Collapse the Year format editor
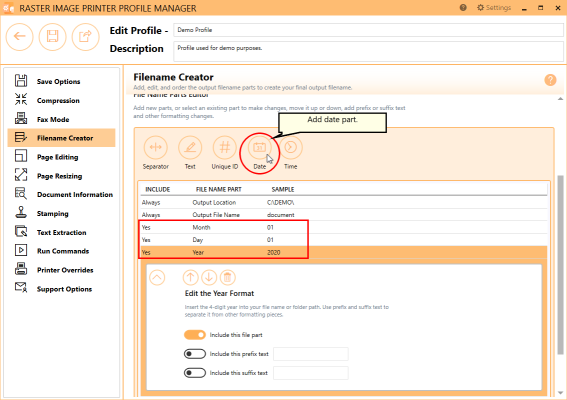This screenshot has width=567, height=400. [x=157, y=278]
